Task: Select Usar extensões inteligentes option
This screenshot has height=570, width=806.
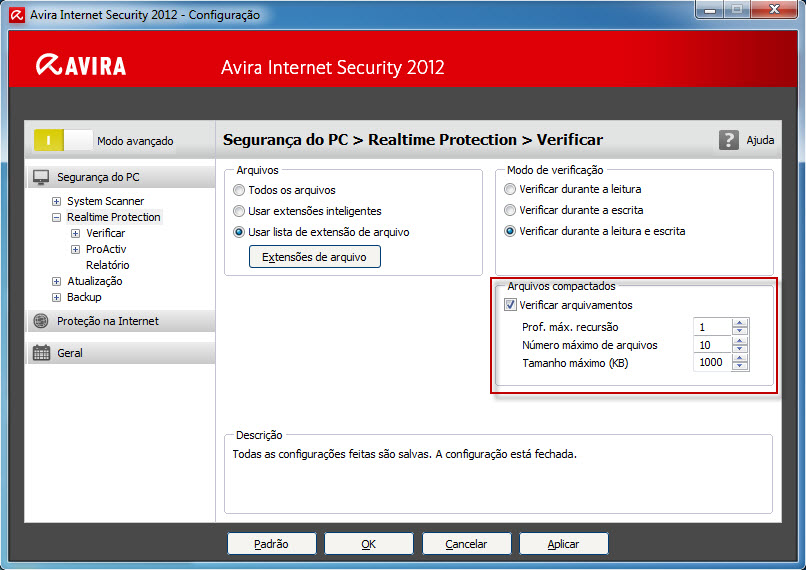Action: (239, 211)
